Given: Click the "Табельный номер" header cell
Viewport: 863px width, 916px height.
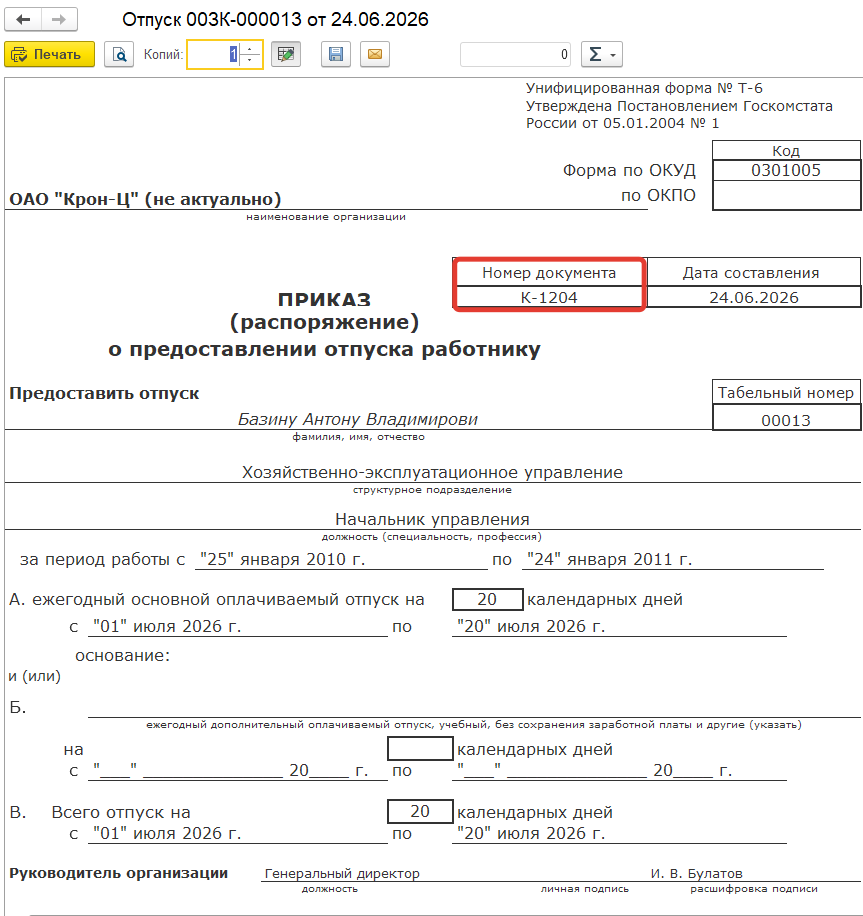Looking at the screenshot, I should pos(786,393).
